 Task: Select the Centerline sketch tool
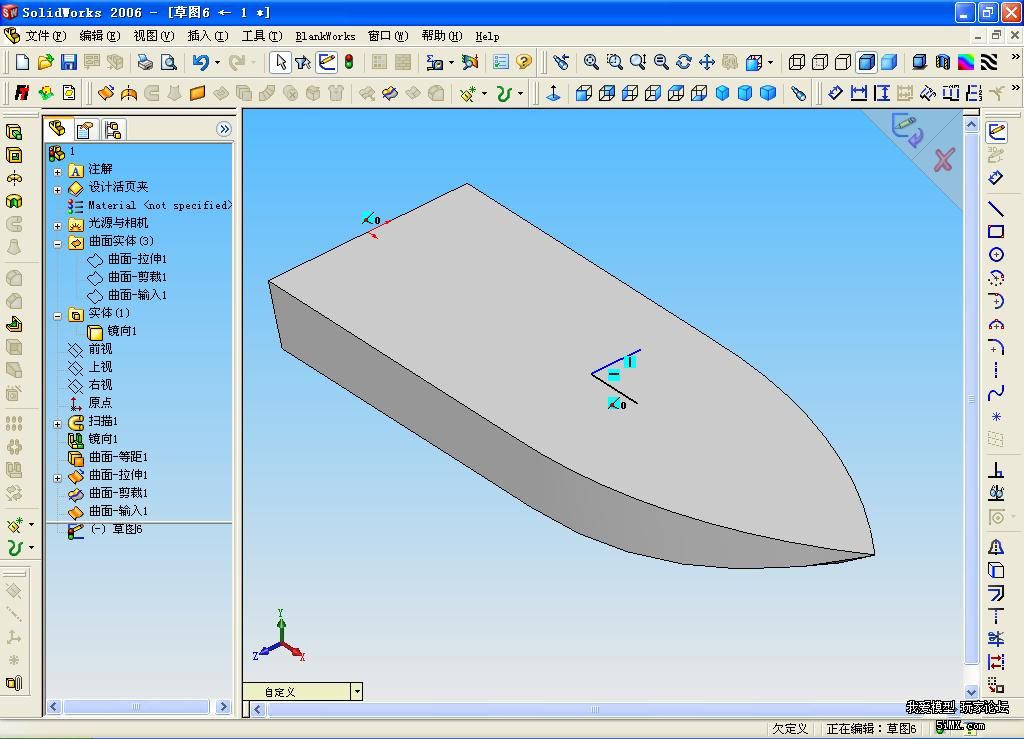click(x=996, y=370)
